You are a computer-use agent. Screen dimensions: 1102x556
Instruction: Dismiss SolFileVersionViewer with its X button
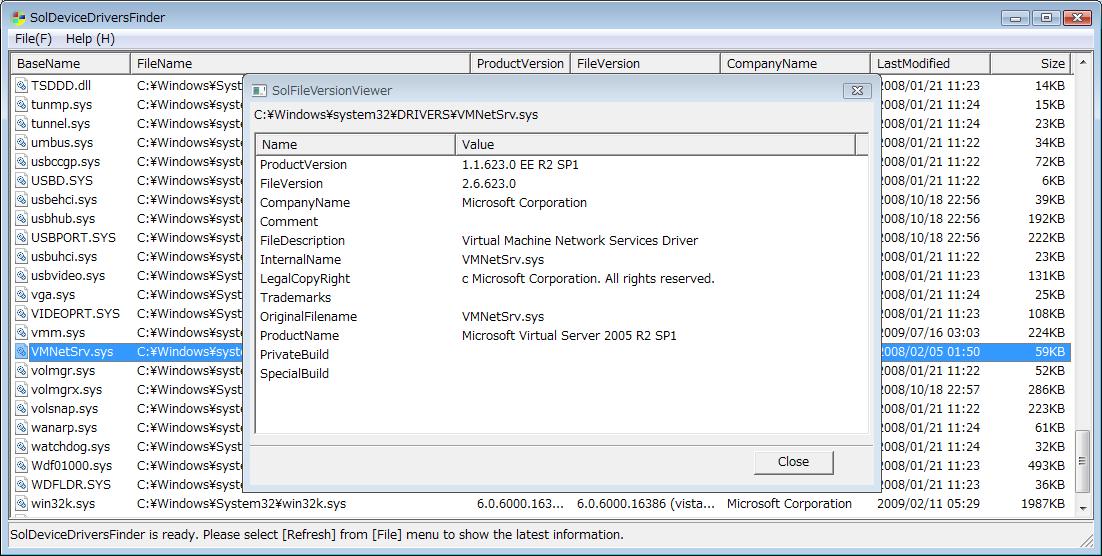(x=857, y=90)
